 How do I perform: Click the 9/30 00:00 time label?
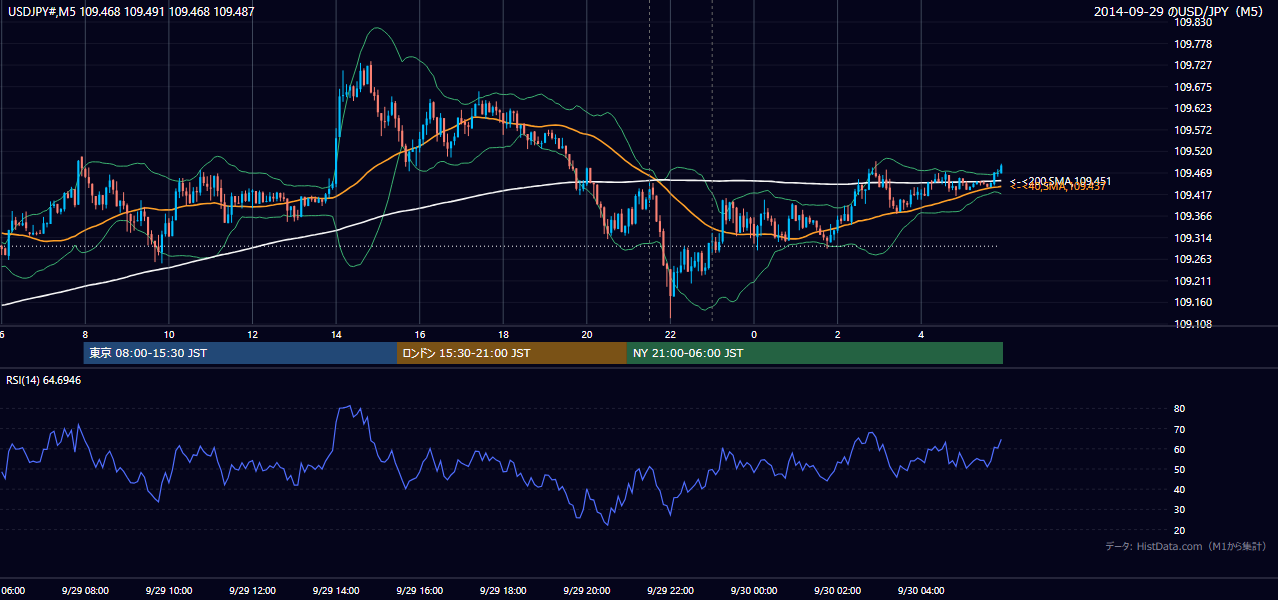[753, 591]
